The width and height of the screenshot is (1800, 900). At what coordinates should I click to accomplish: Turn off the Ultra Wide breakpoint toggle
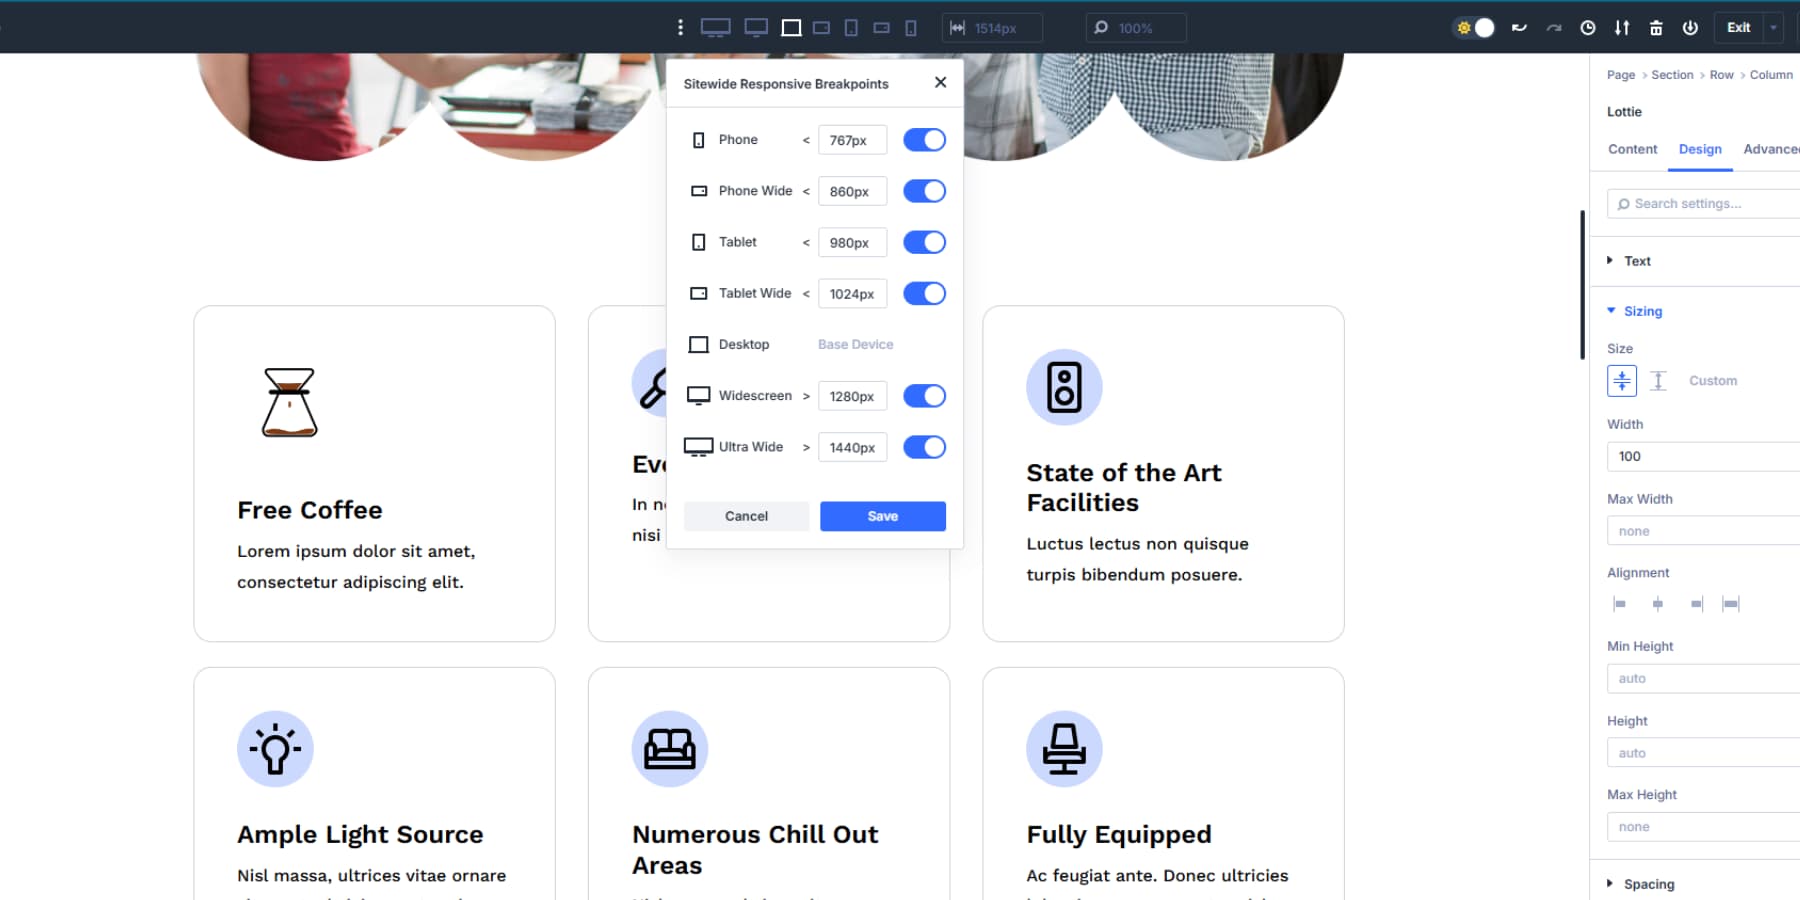[x=924, y=447]
